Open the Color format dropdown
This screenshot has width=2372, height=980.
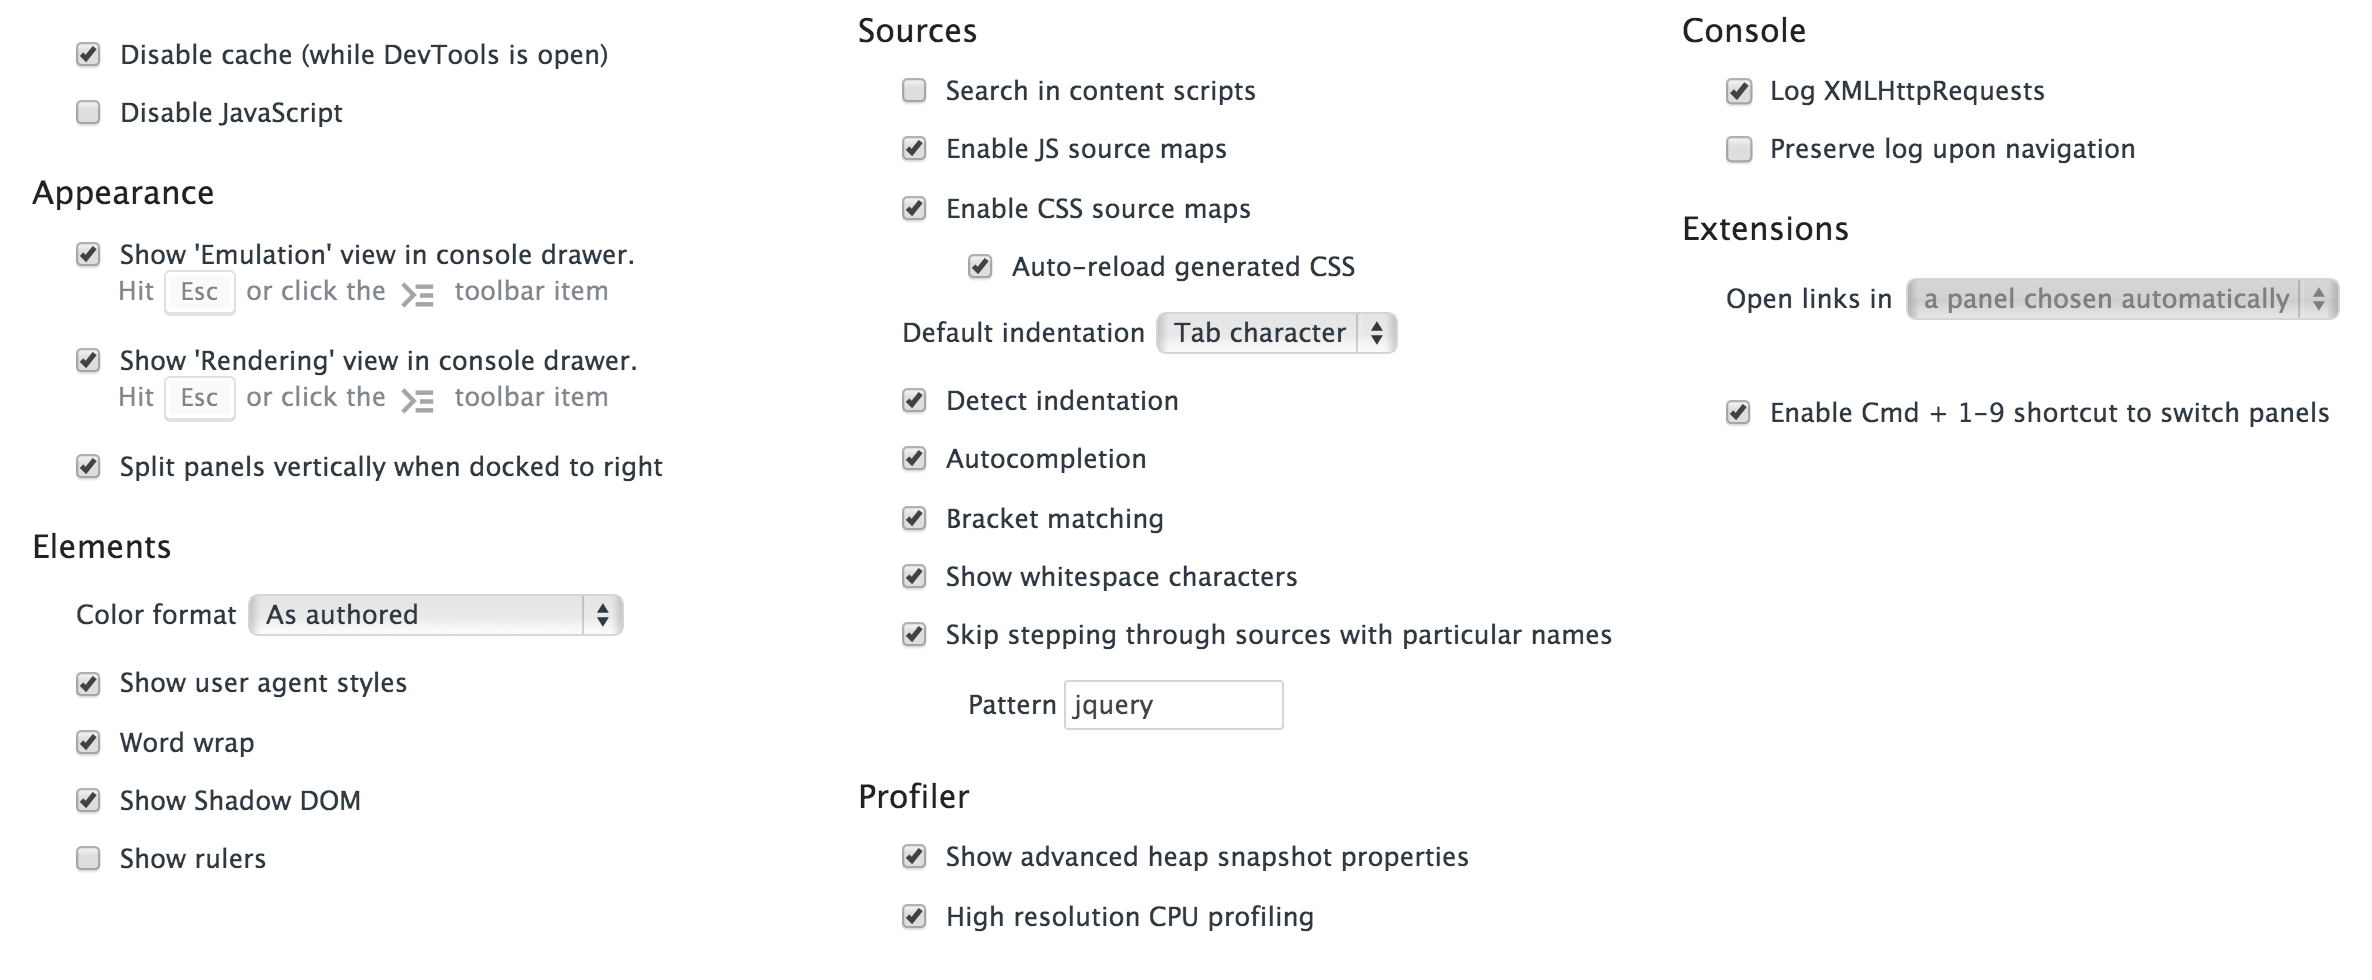436,614
